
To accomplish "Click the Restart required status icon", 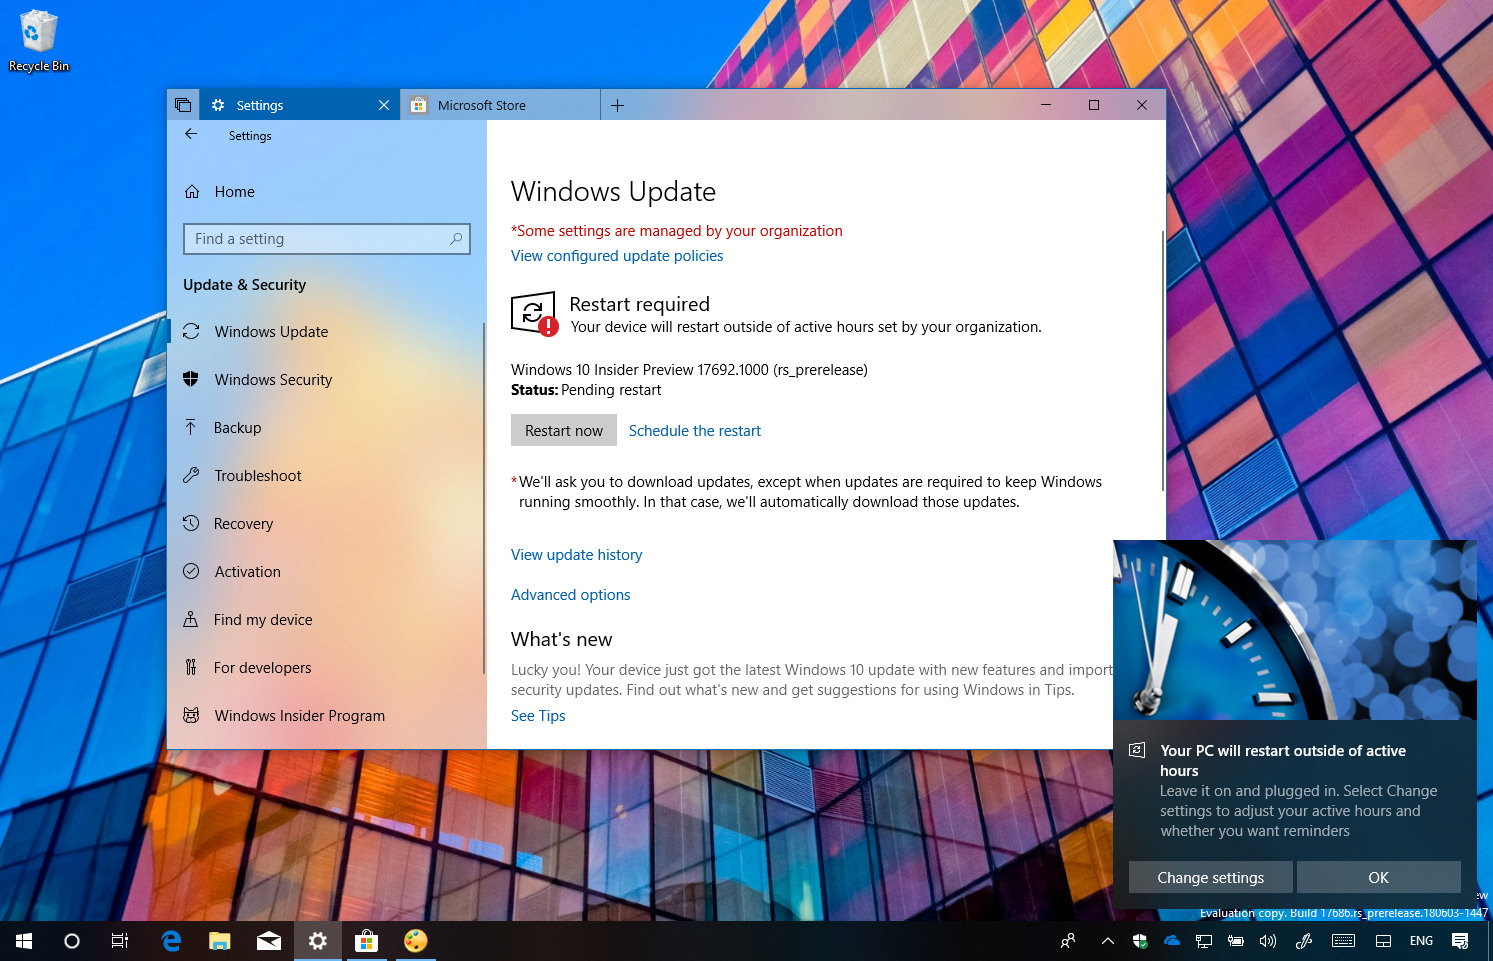I will [534, 313].
